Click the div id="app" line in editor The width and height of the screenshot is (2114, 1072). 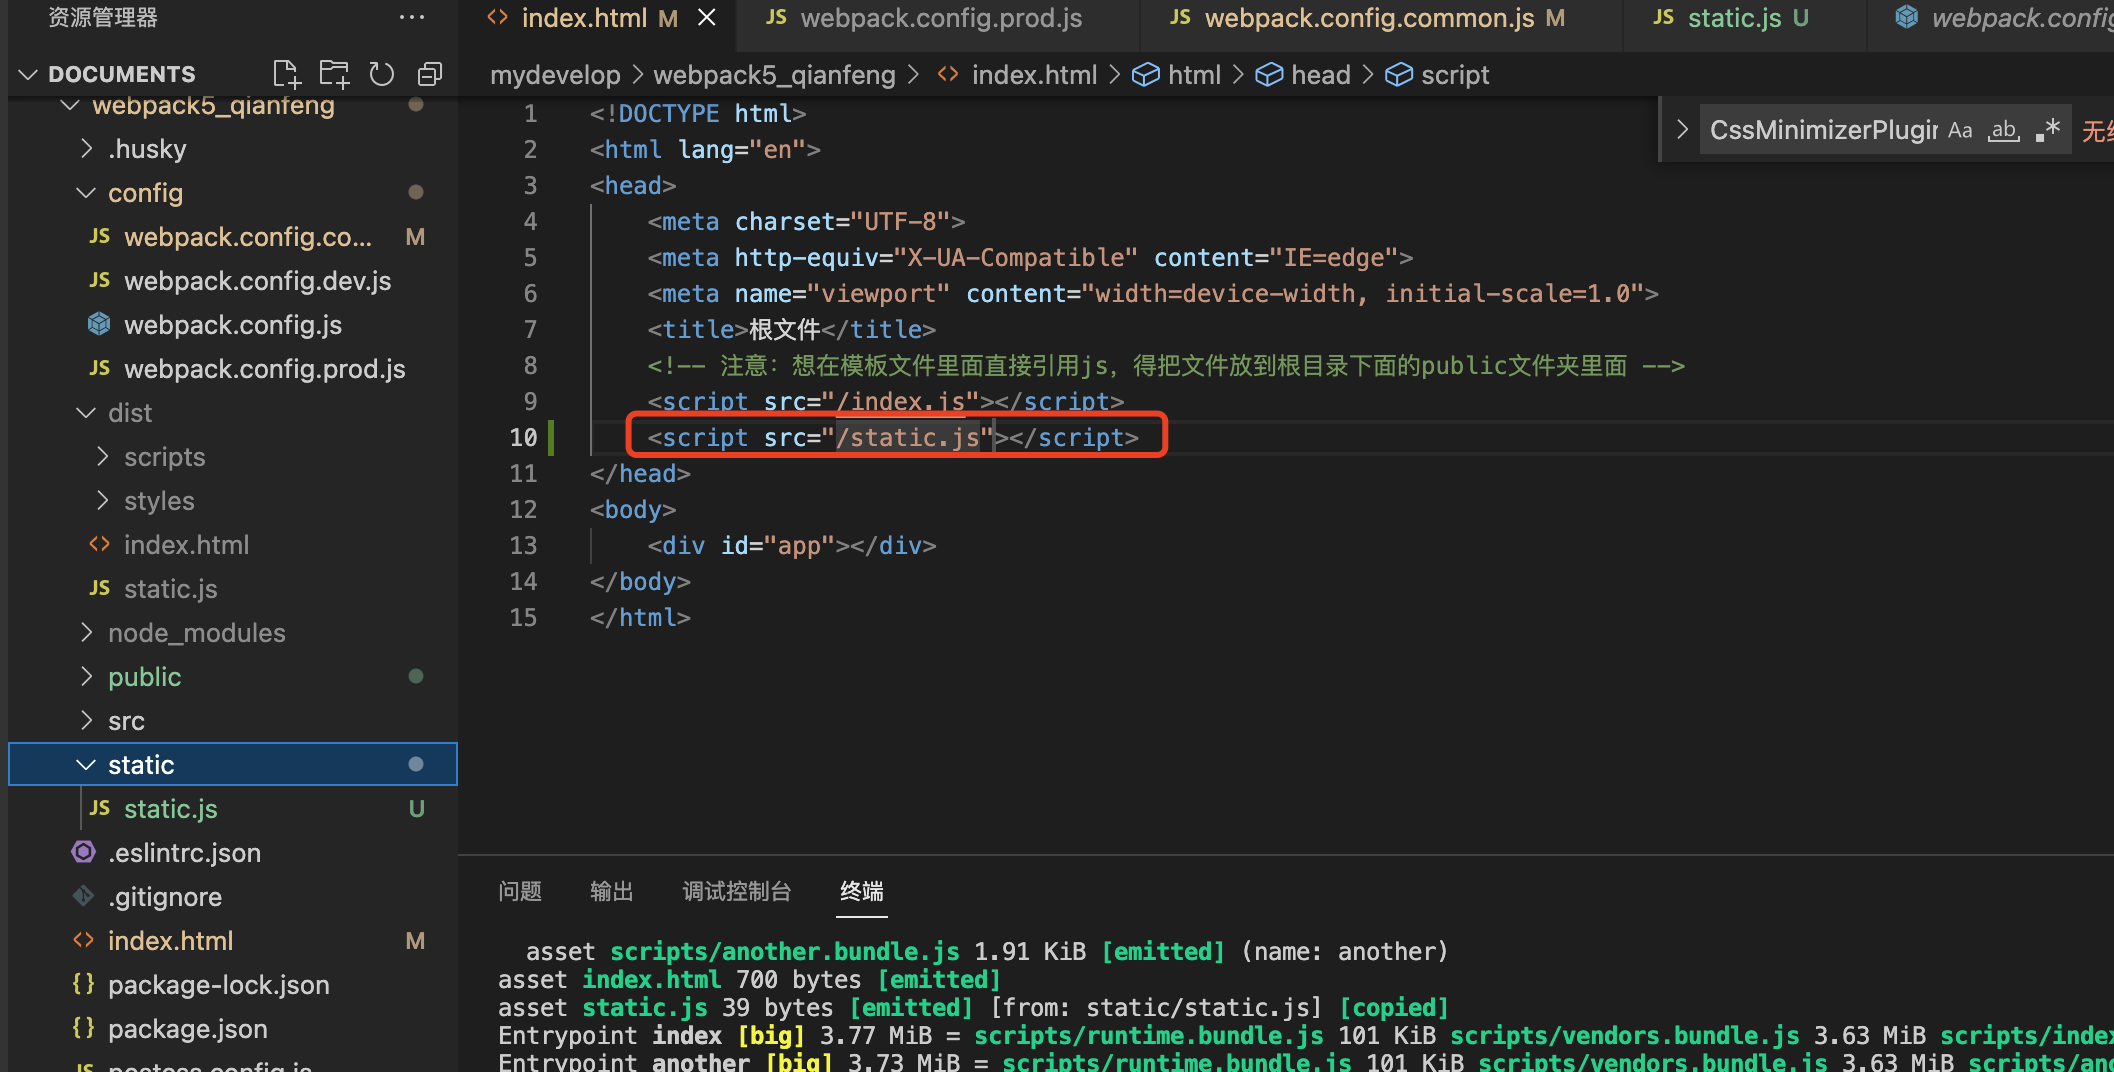(x=792, y=545)
